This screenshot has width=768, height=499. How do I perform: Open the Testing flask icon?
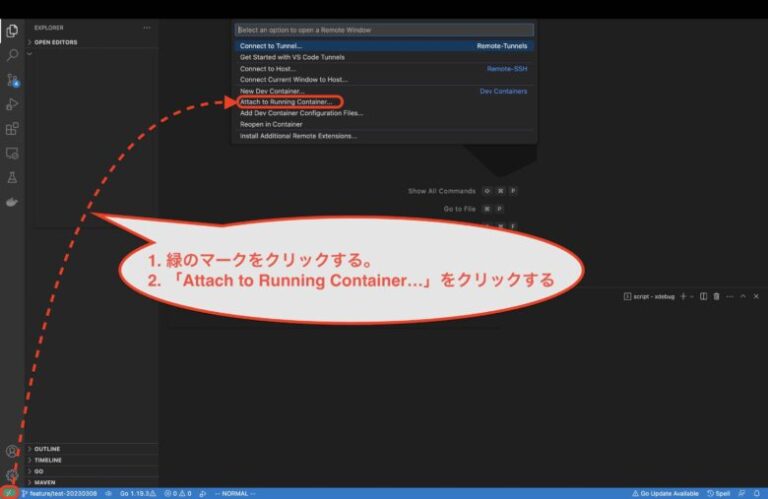(12, 177)
